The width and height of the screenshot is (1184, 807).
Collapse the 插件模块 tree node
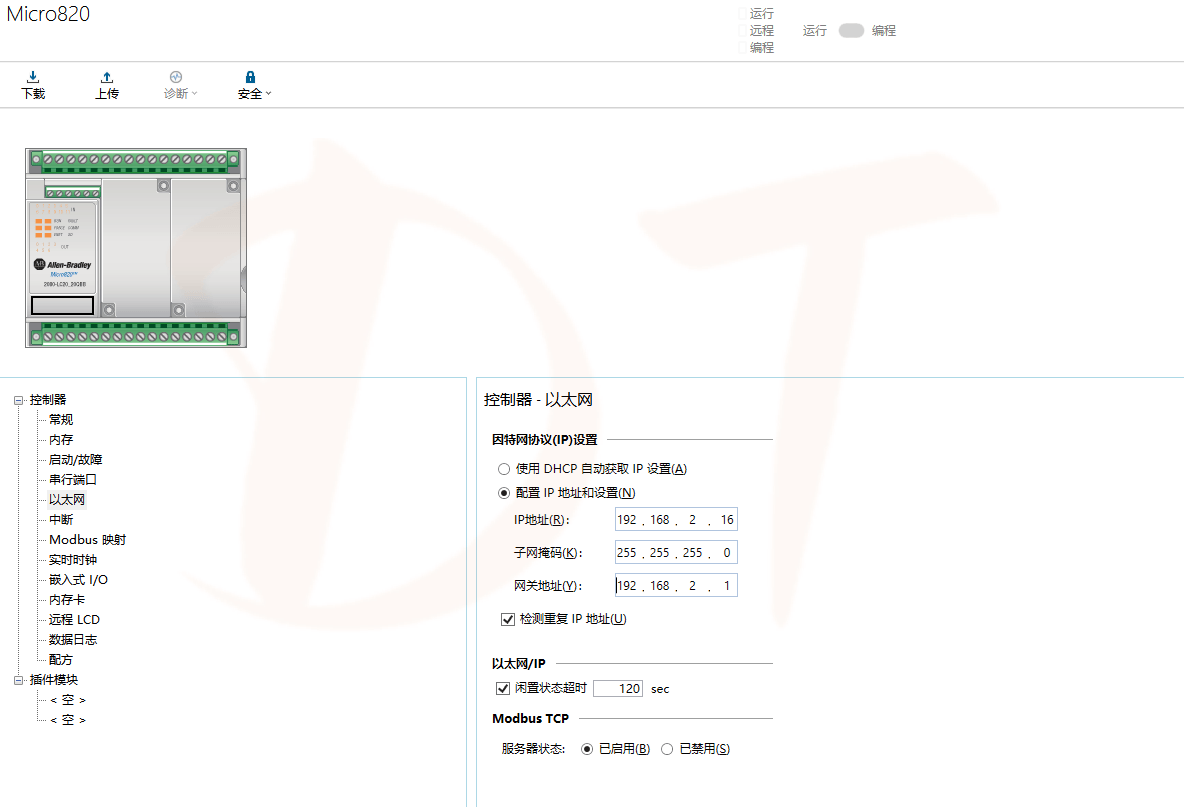(19, 680)
